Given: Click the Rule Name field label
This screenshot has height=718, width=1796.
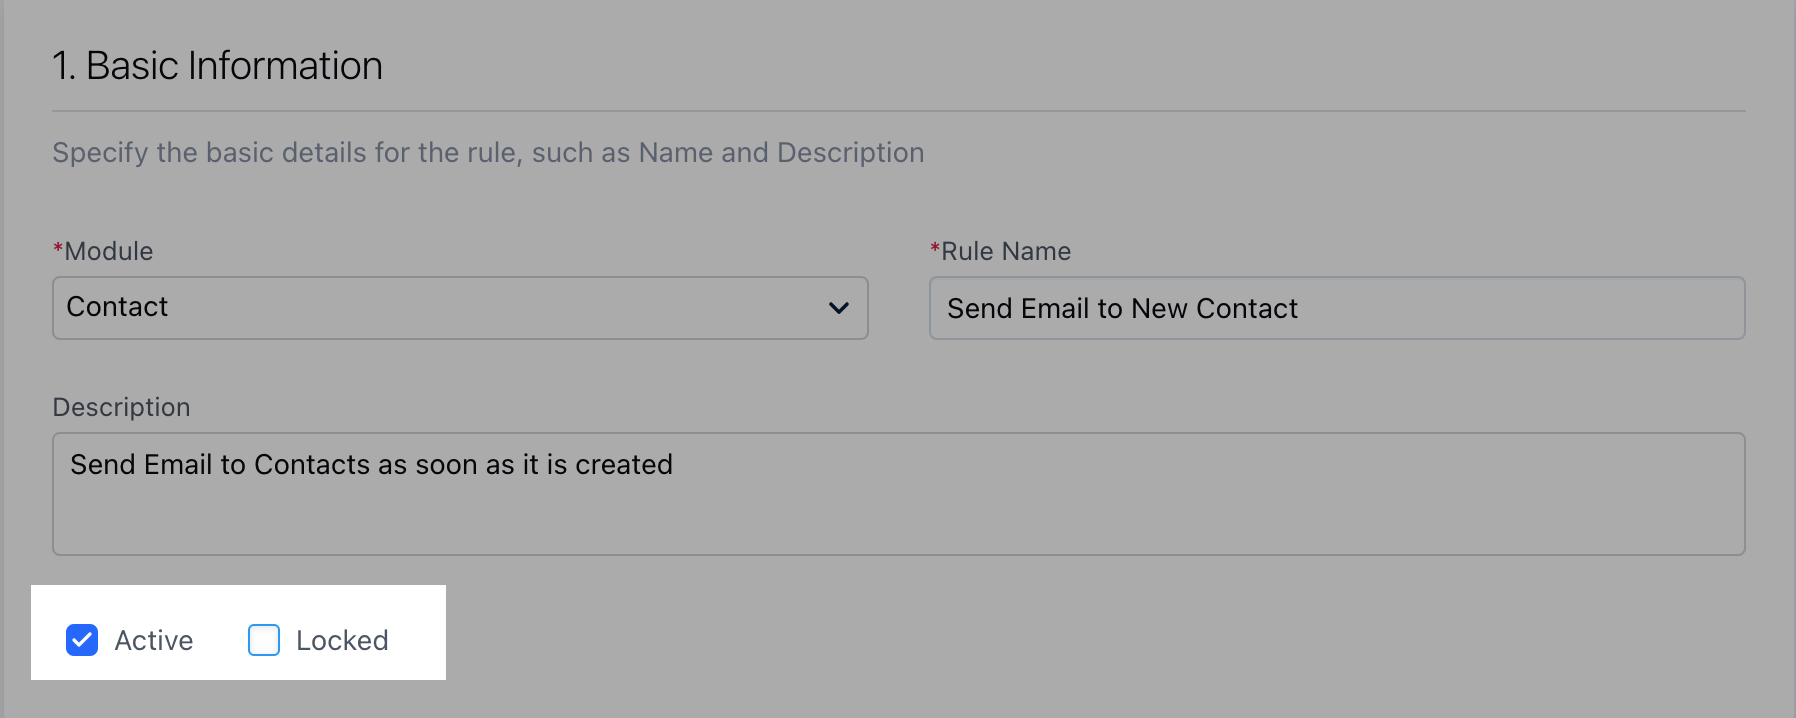Looking at the screenshot, I should pos(1006,251).
